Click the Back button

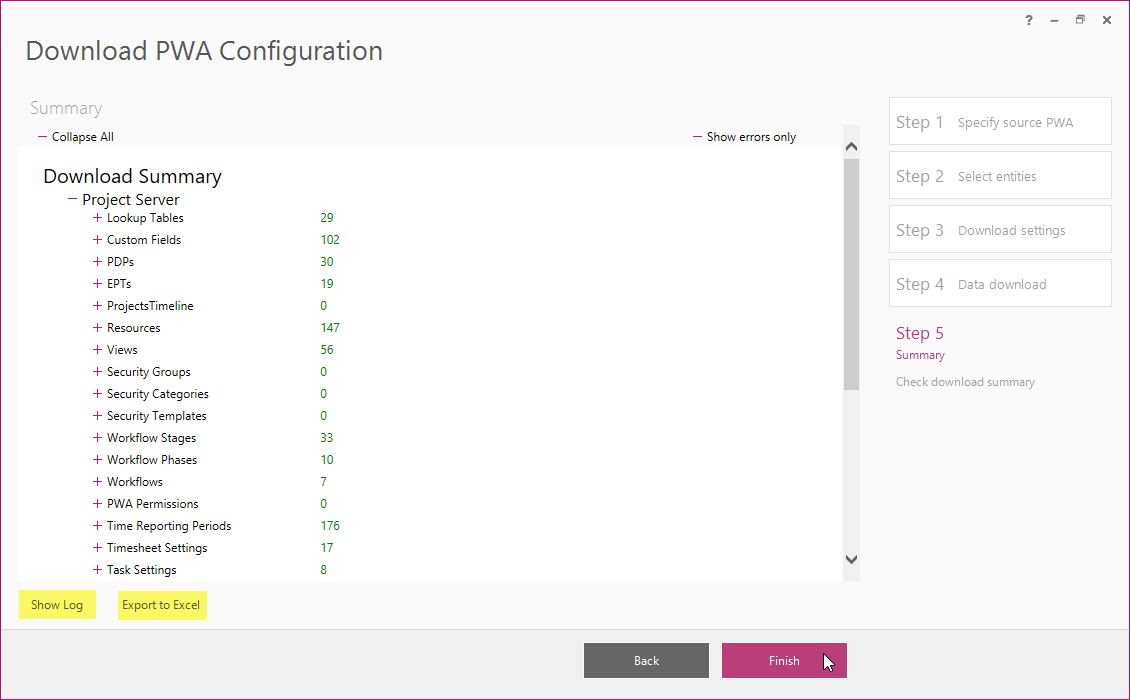(646, 660)
